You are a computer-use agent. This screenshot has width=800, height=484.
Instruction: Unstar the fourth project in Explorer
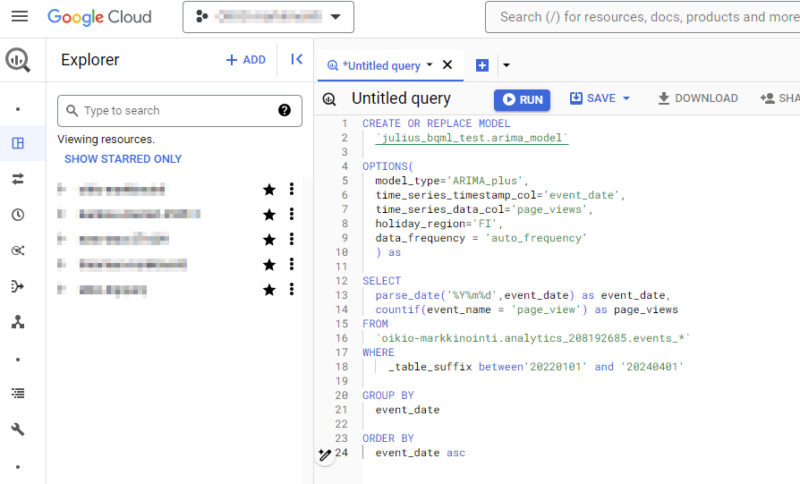269,265
